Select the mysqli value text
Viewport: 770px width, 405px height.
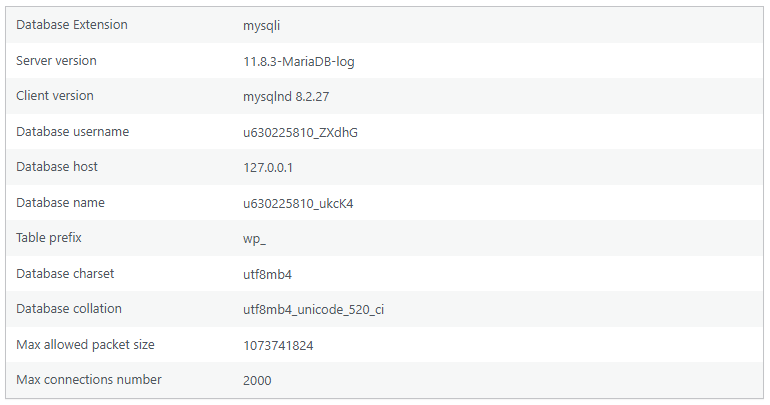pos(262,25)
